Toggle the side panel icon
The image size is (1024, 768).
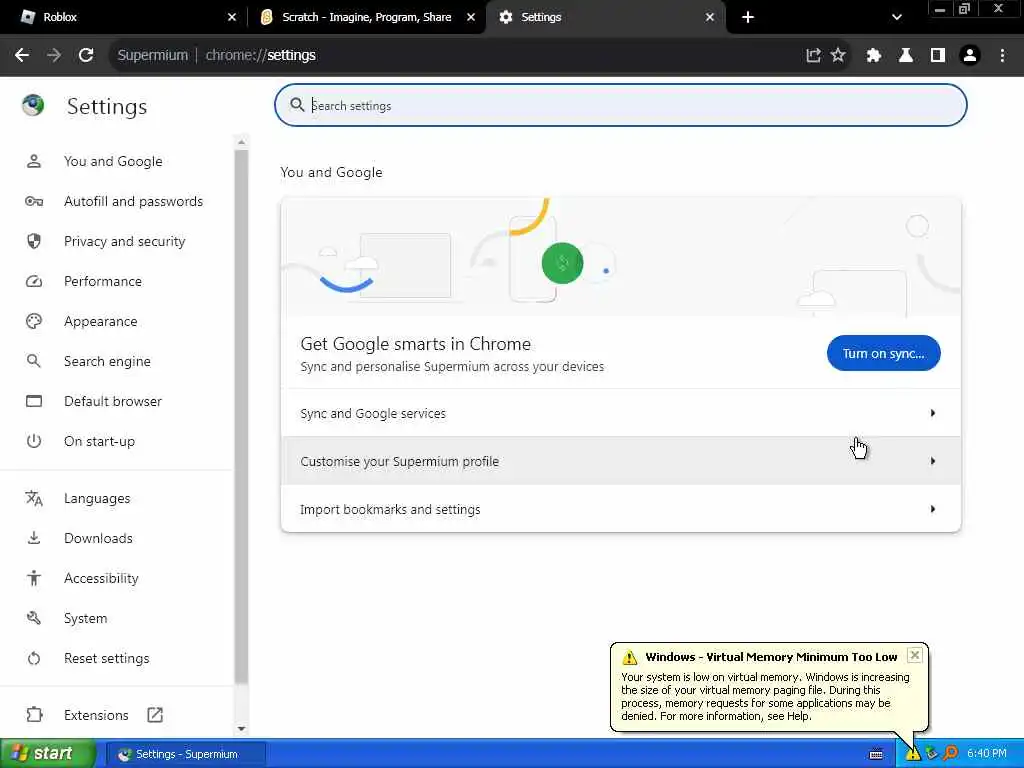[938, 56]
